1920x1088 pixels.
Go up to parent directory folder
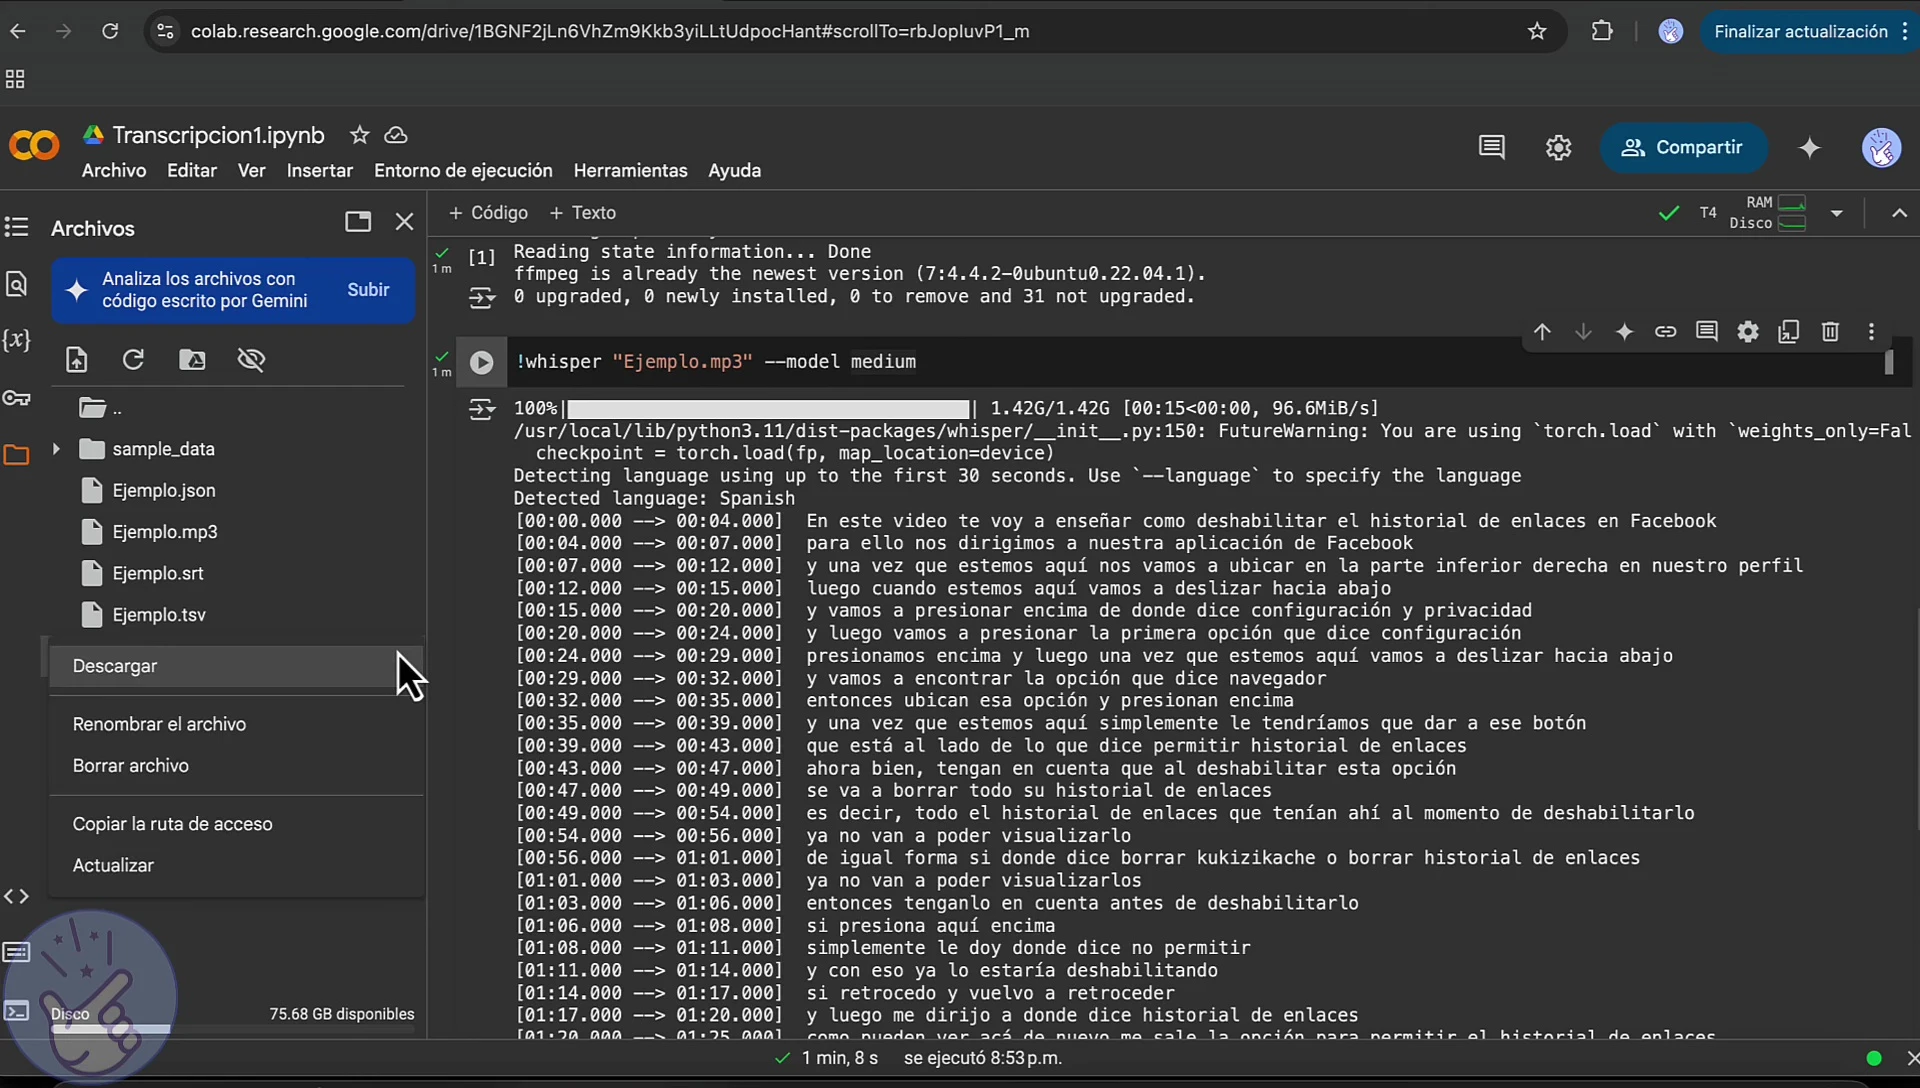100,408
